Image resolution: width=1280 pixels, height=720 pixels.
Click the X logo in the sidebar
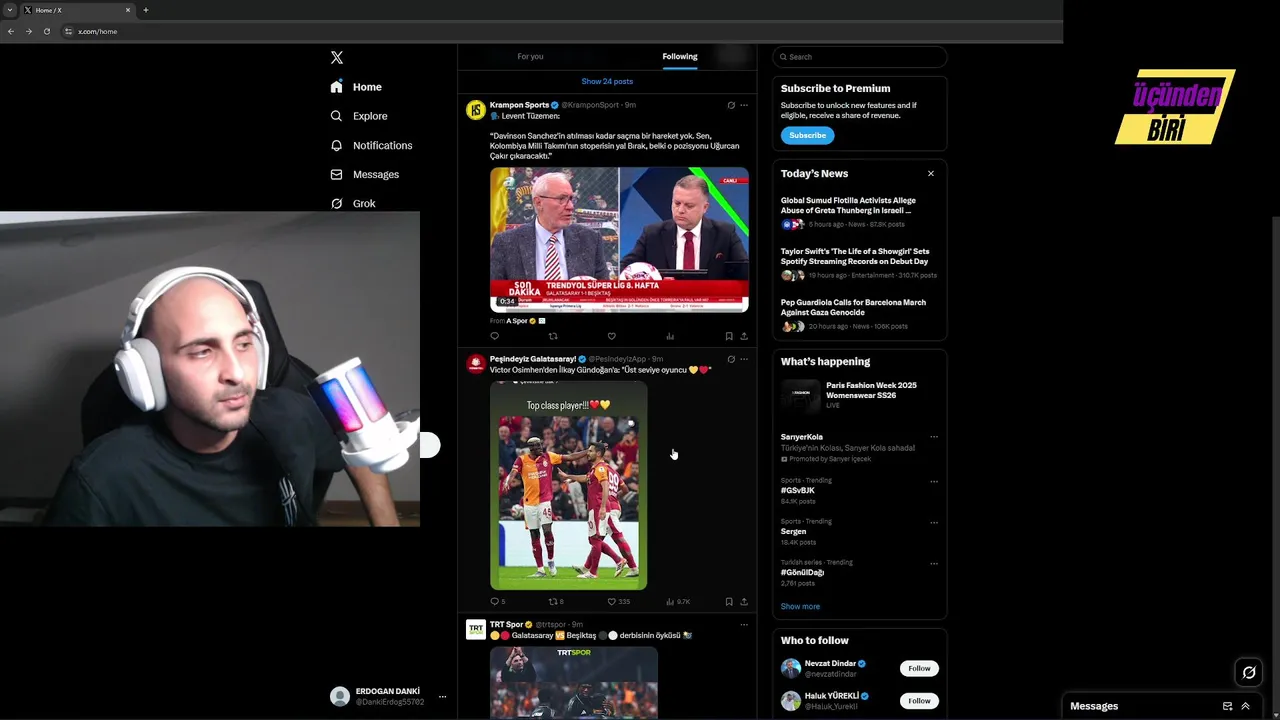[x=337, y=58]
